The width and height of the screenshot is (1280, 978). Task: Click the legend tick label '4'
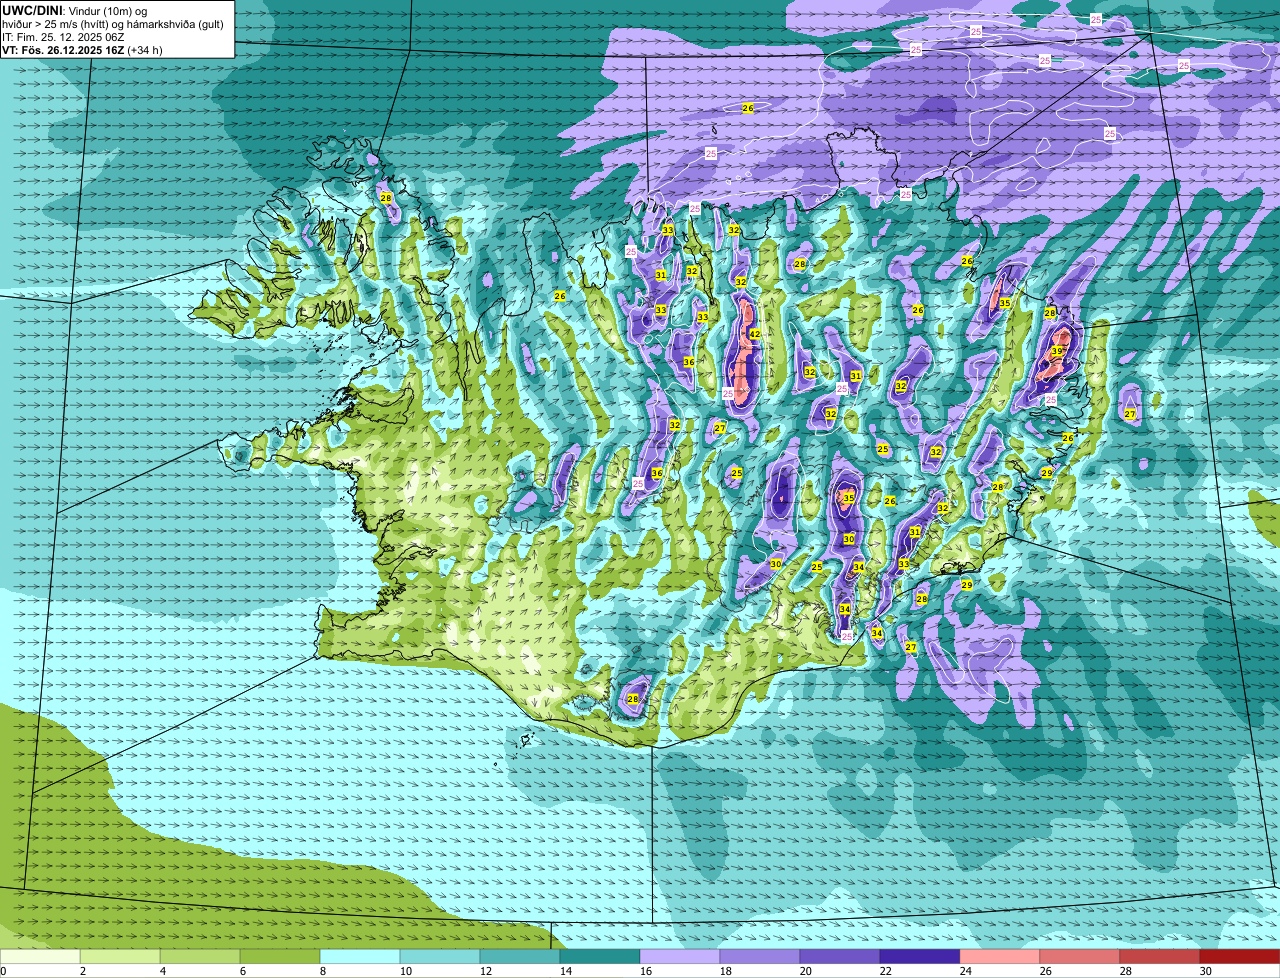point(163,971)
